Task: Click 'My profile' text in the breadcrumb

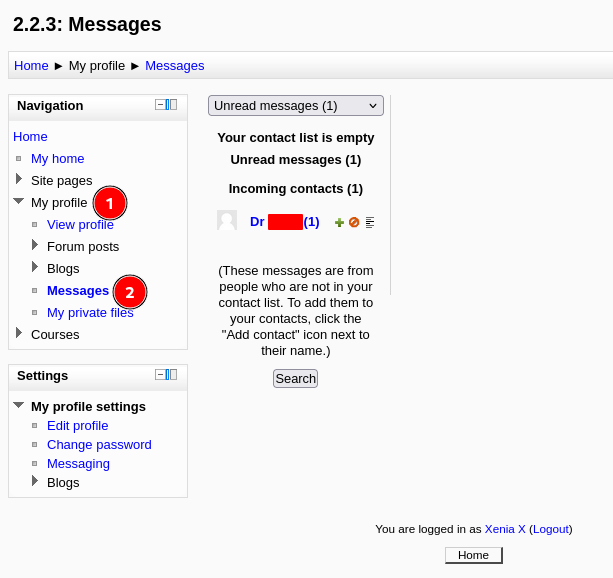Action: coord(97,66)
